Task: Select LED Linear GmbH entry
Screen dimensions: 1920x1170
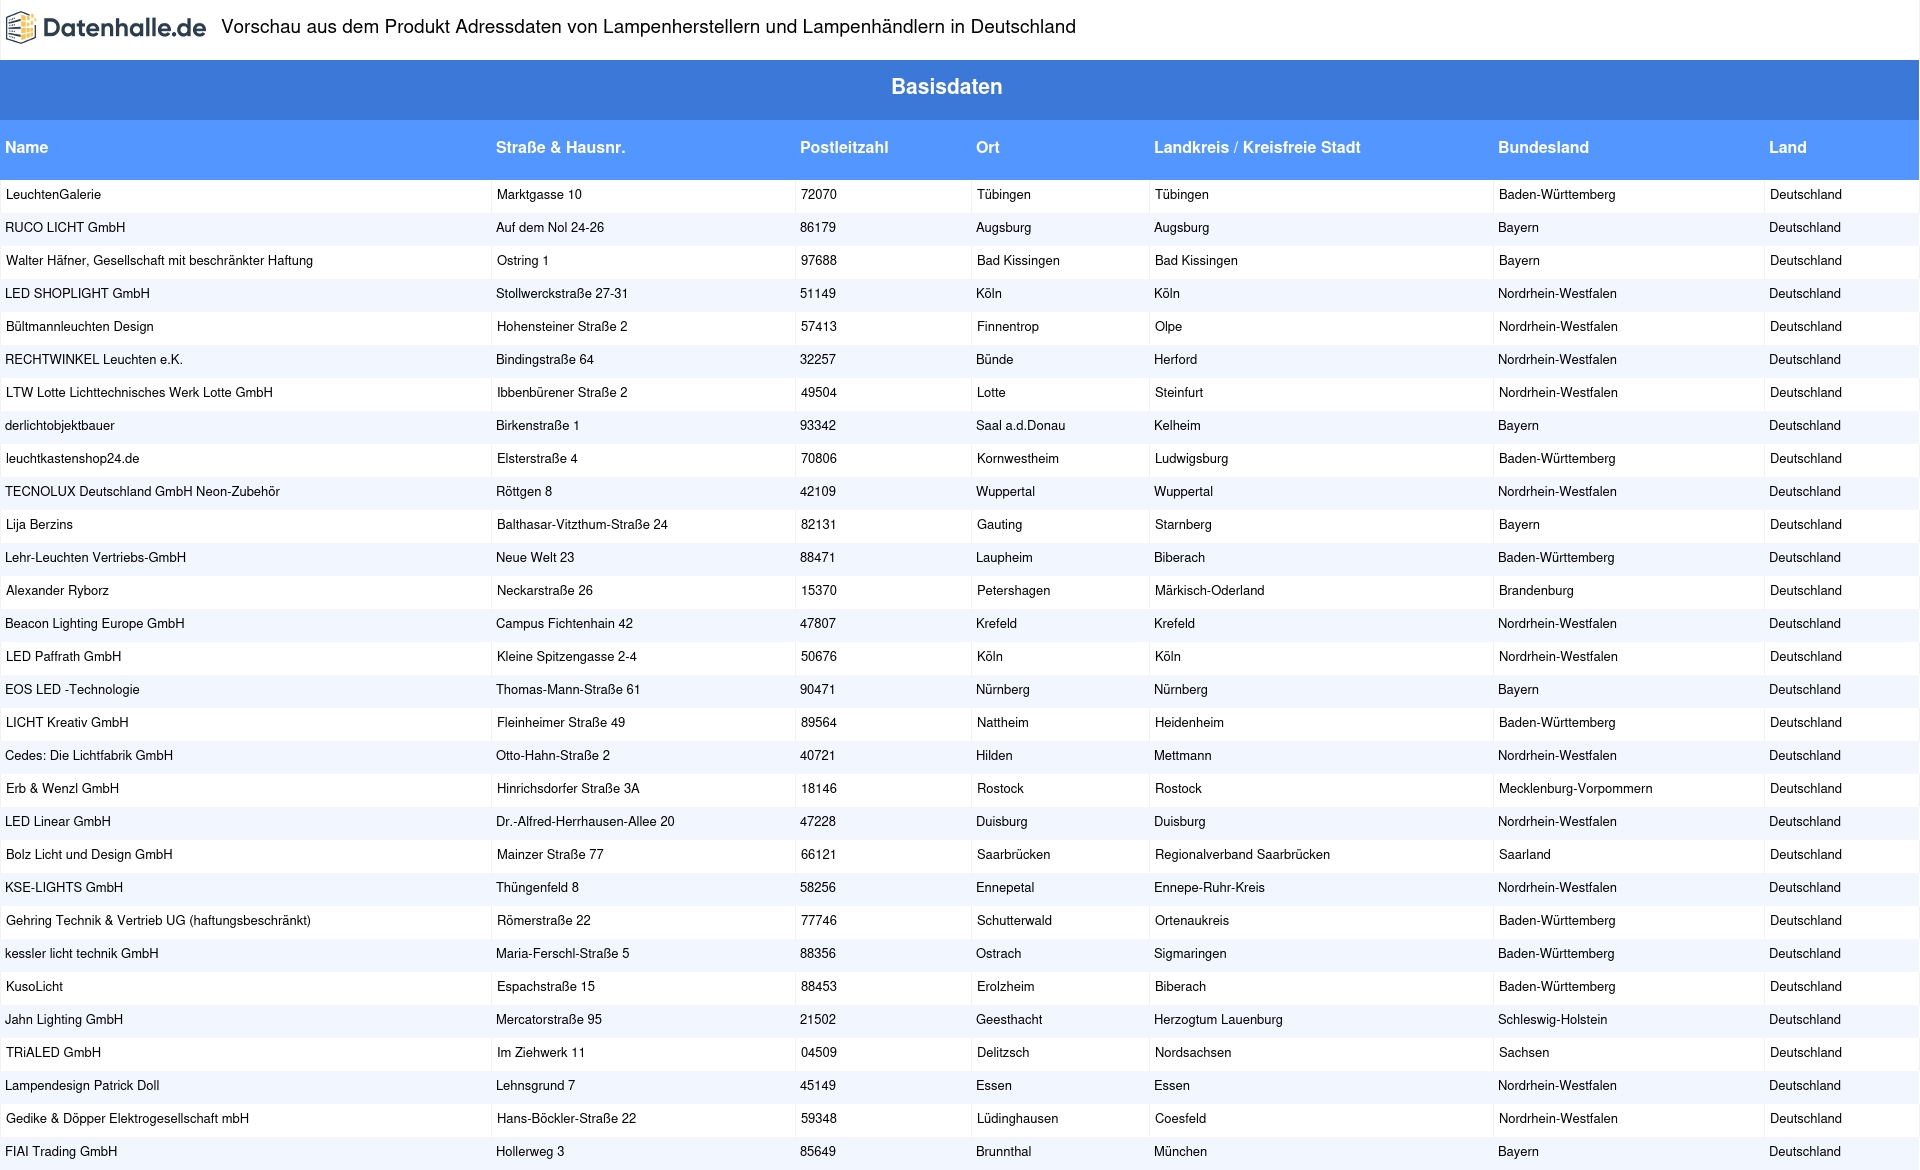Action: pyautogui.click(x=58, y=821)
